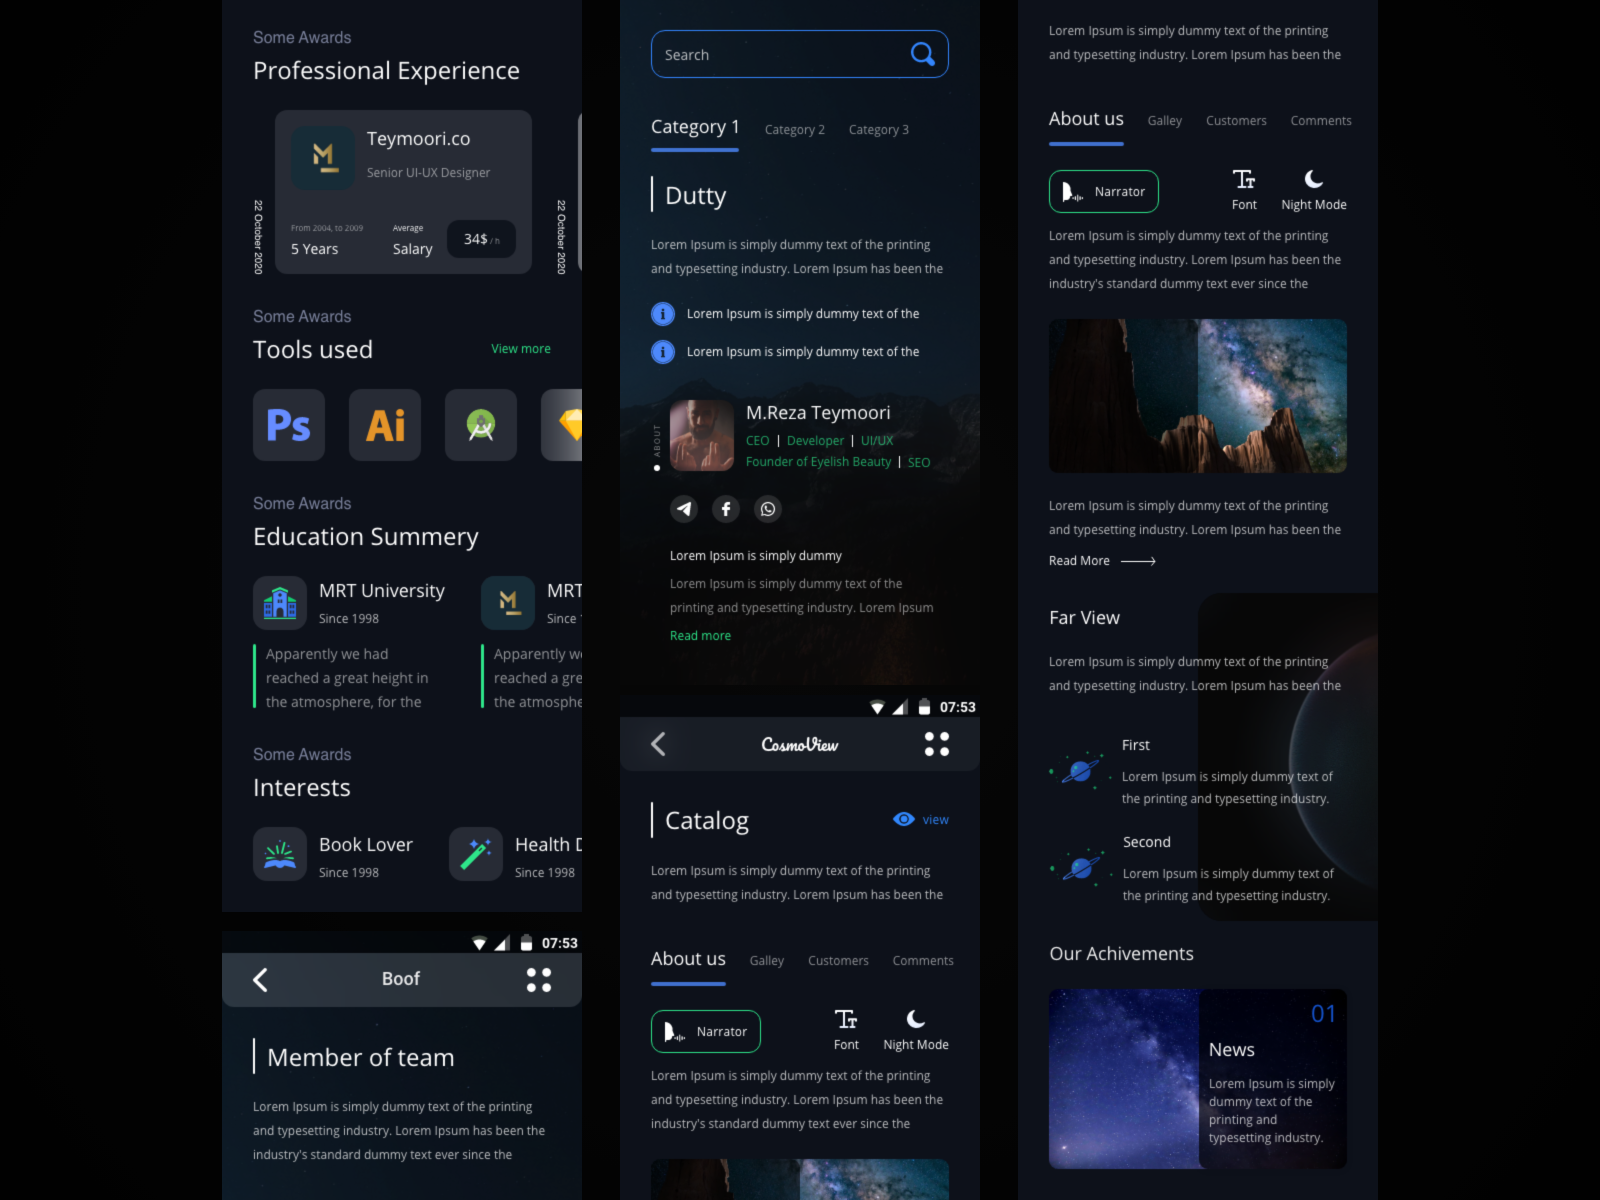This screenshot has height=1200, width=1600.
Task: Click the Book Lover interest icon
Action: [280, 854]
